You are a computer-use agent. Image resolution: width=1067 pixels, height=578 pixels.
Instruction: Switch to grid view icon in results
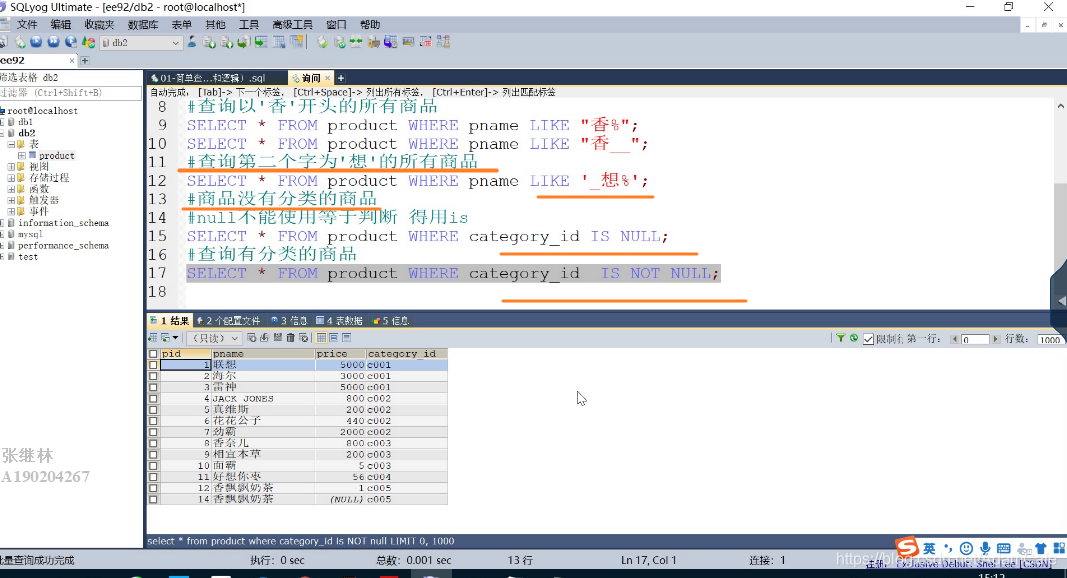[321, 338]
